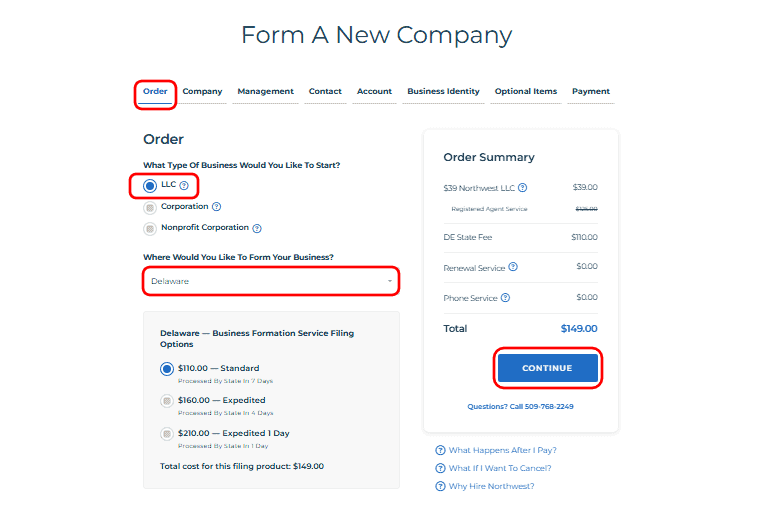The height and width of the screenshot is (517, 762).
Task: Choose $160.00 Expedited filing option
Action: tap(167, 401)
